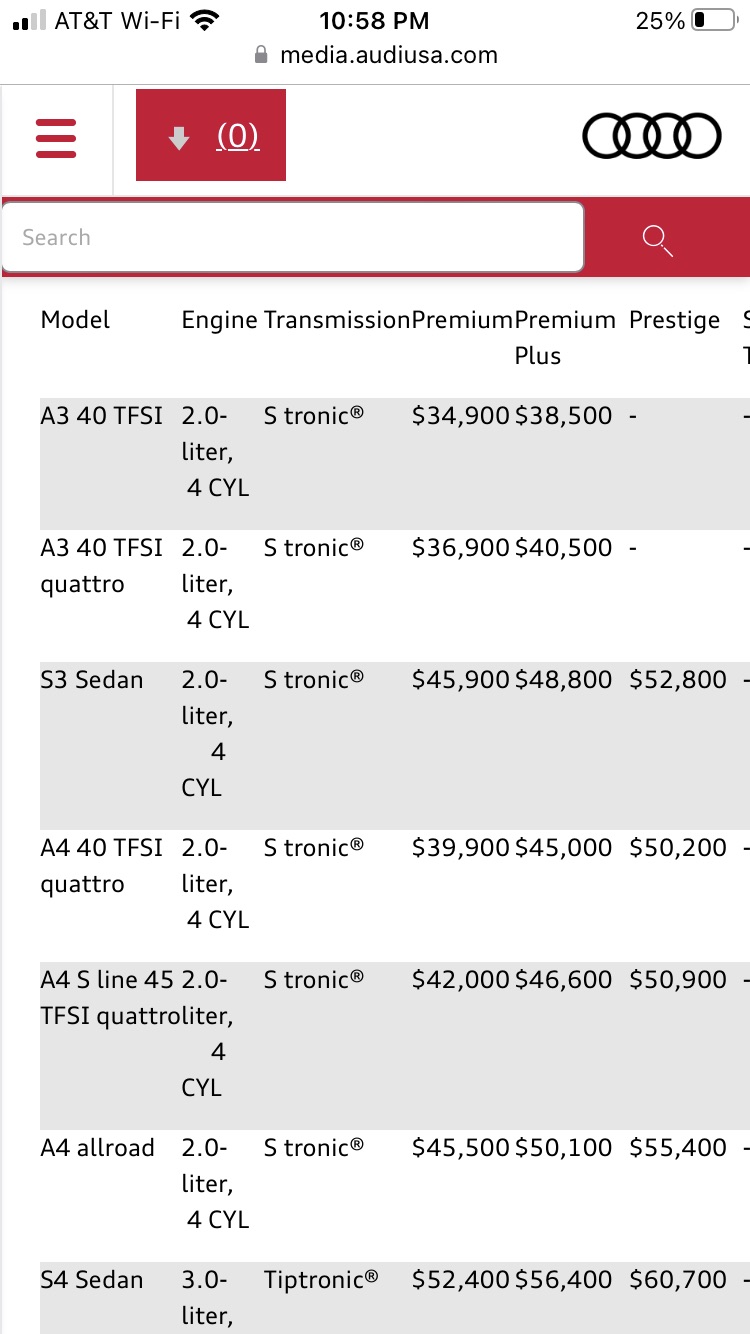Tap the Wi-Fi status icon
This screenshot has height=1334, width=750.
pos(204,21)
